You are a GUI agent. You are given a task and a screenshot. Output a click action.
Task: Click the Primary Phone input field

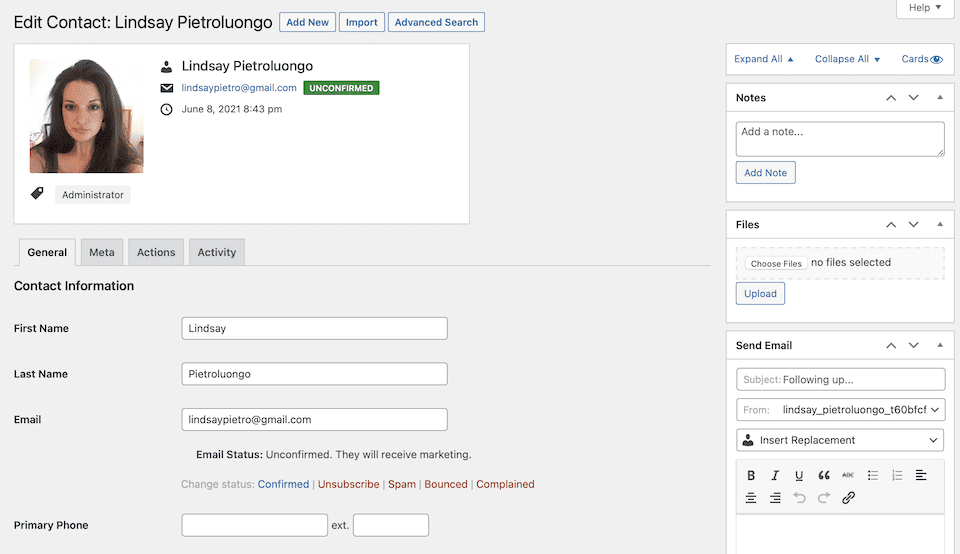[x=254, y=525]
